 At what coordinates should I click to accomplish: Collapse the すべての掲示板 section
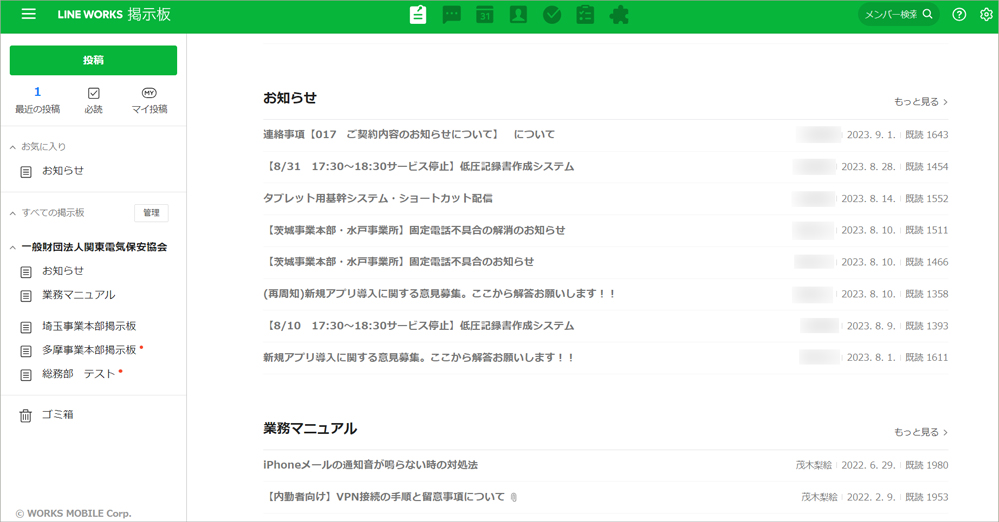pyautogui.click(x=13, y=213)
